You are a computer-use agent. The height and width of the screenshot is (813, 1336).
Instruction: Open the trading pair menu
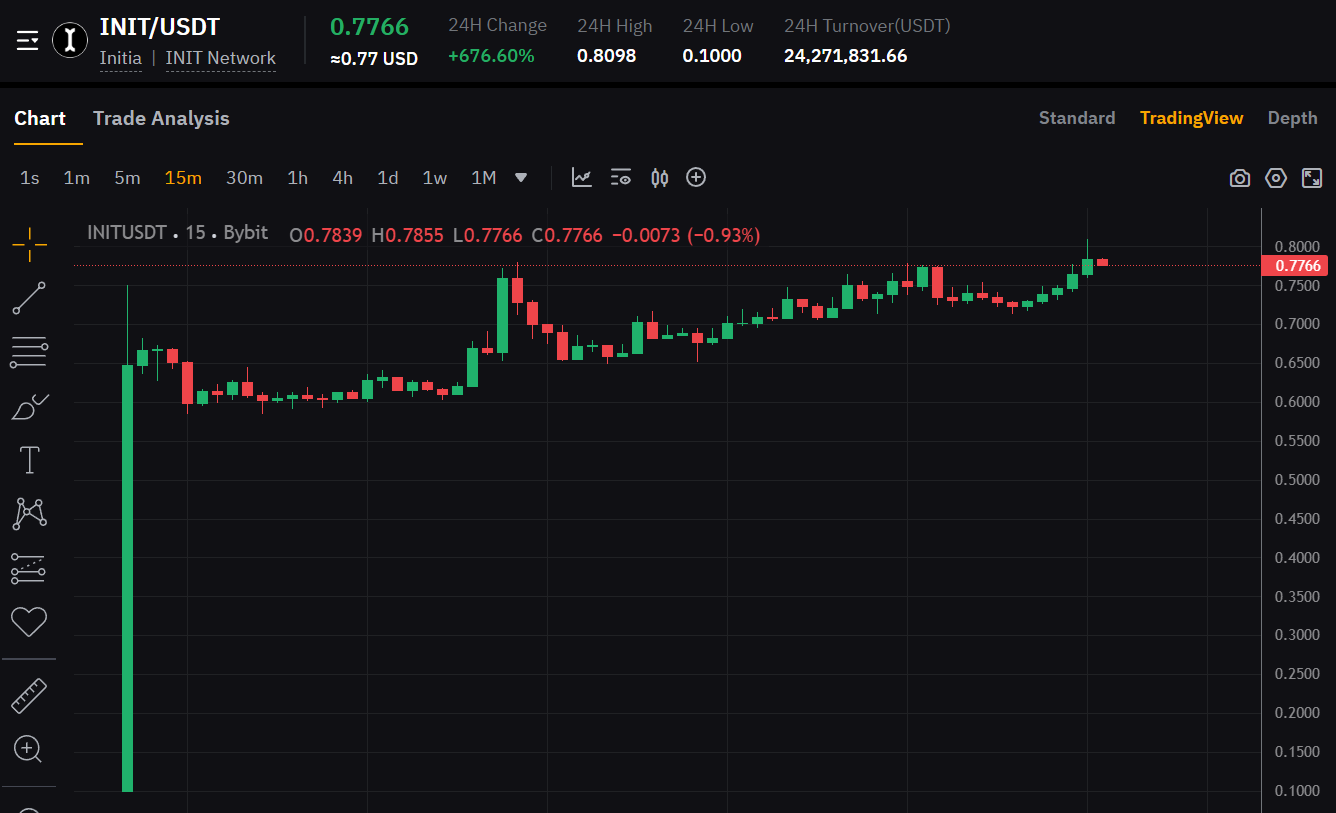pos(28,40)
